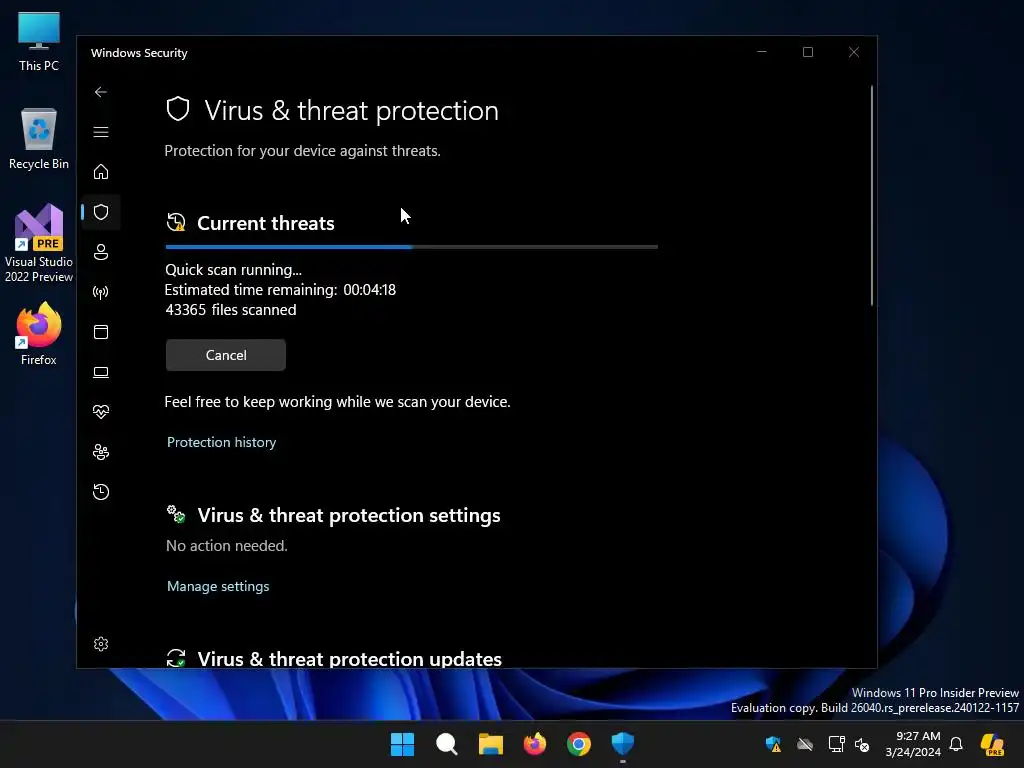Open File Explorer from the taskbar

coord(490,744)
